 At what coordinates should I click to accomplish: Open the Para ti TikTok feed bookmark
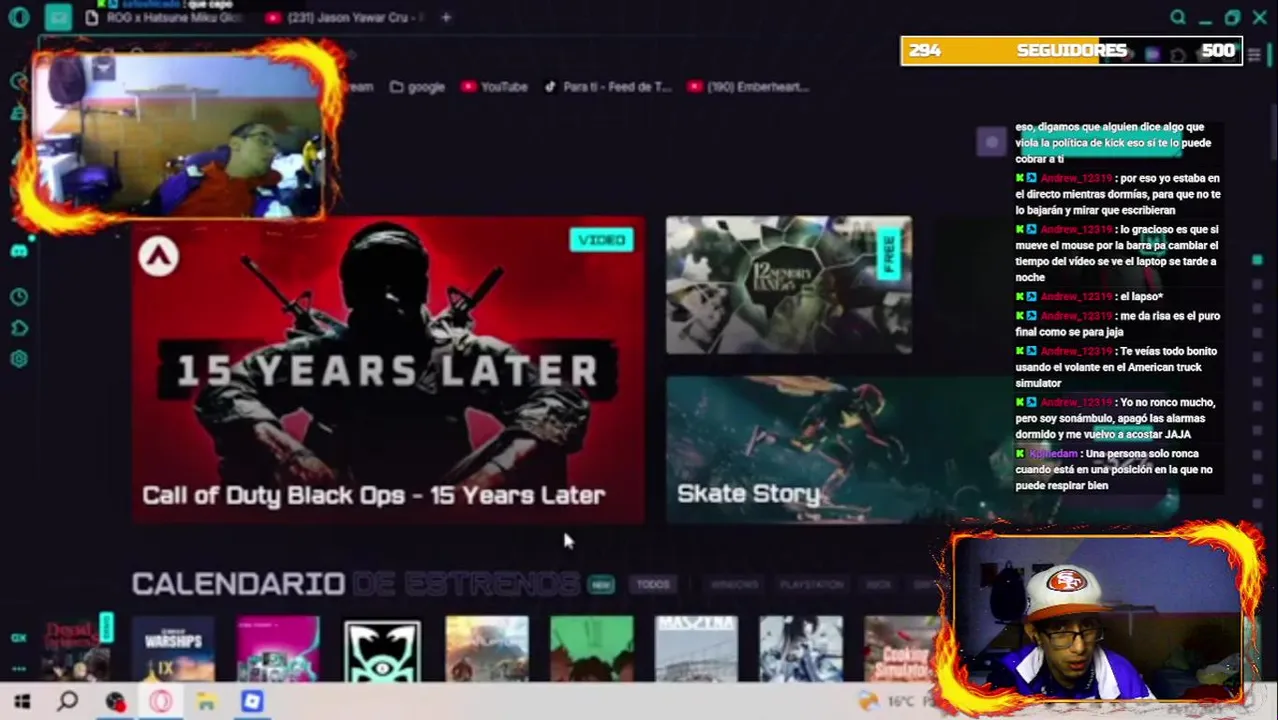(607, 87)
